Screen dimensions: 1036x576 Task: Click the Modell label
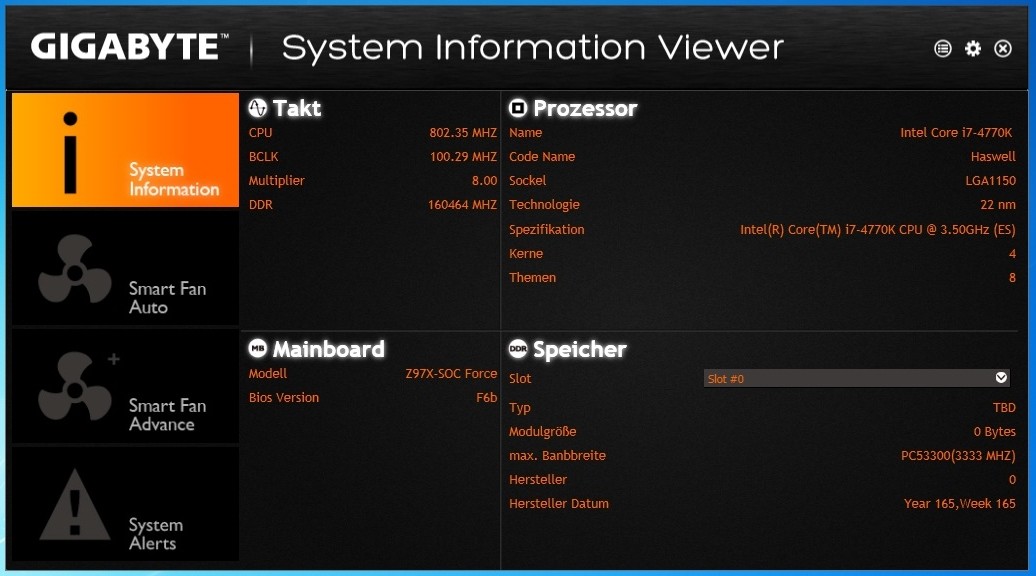(x=268, y=373)
